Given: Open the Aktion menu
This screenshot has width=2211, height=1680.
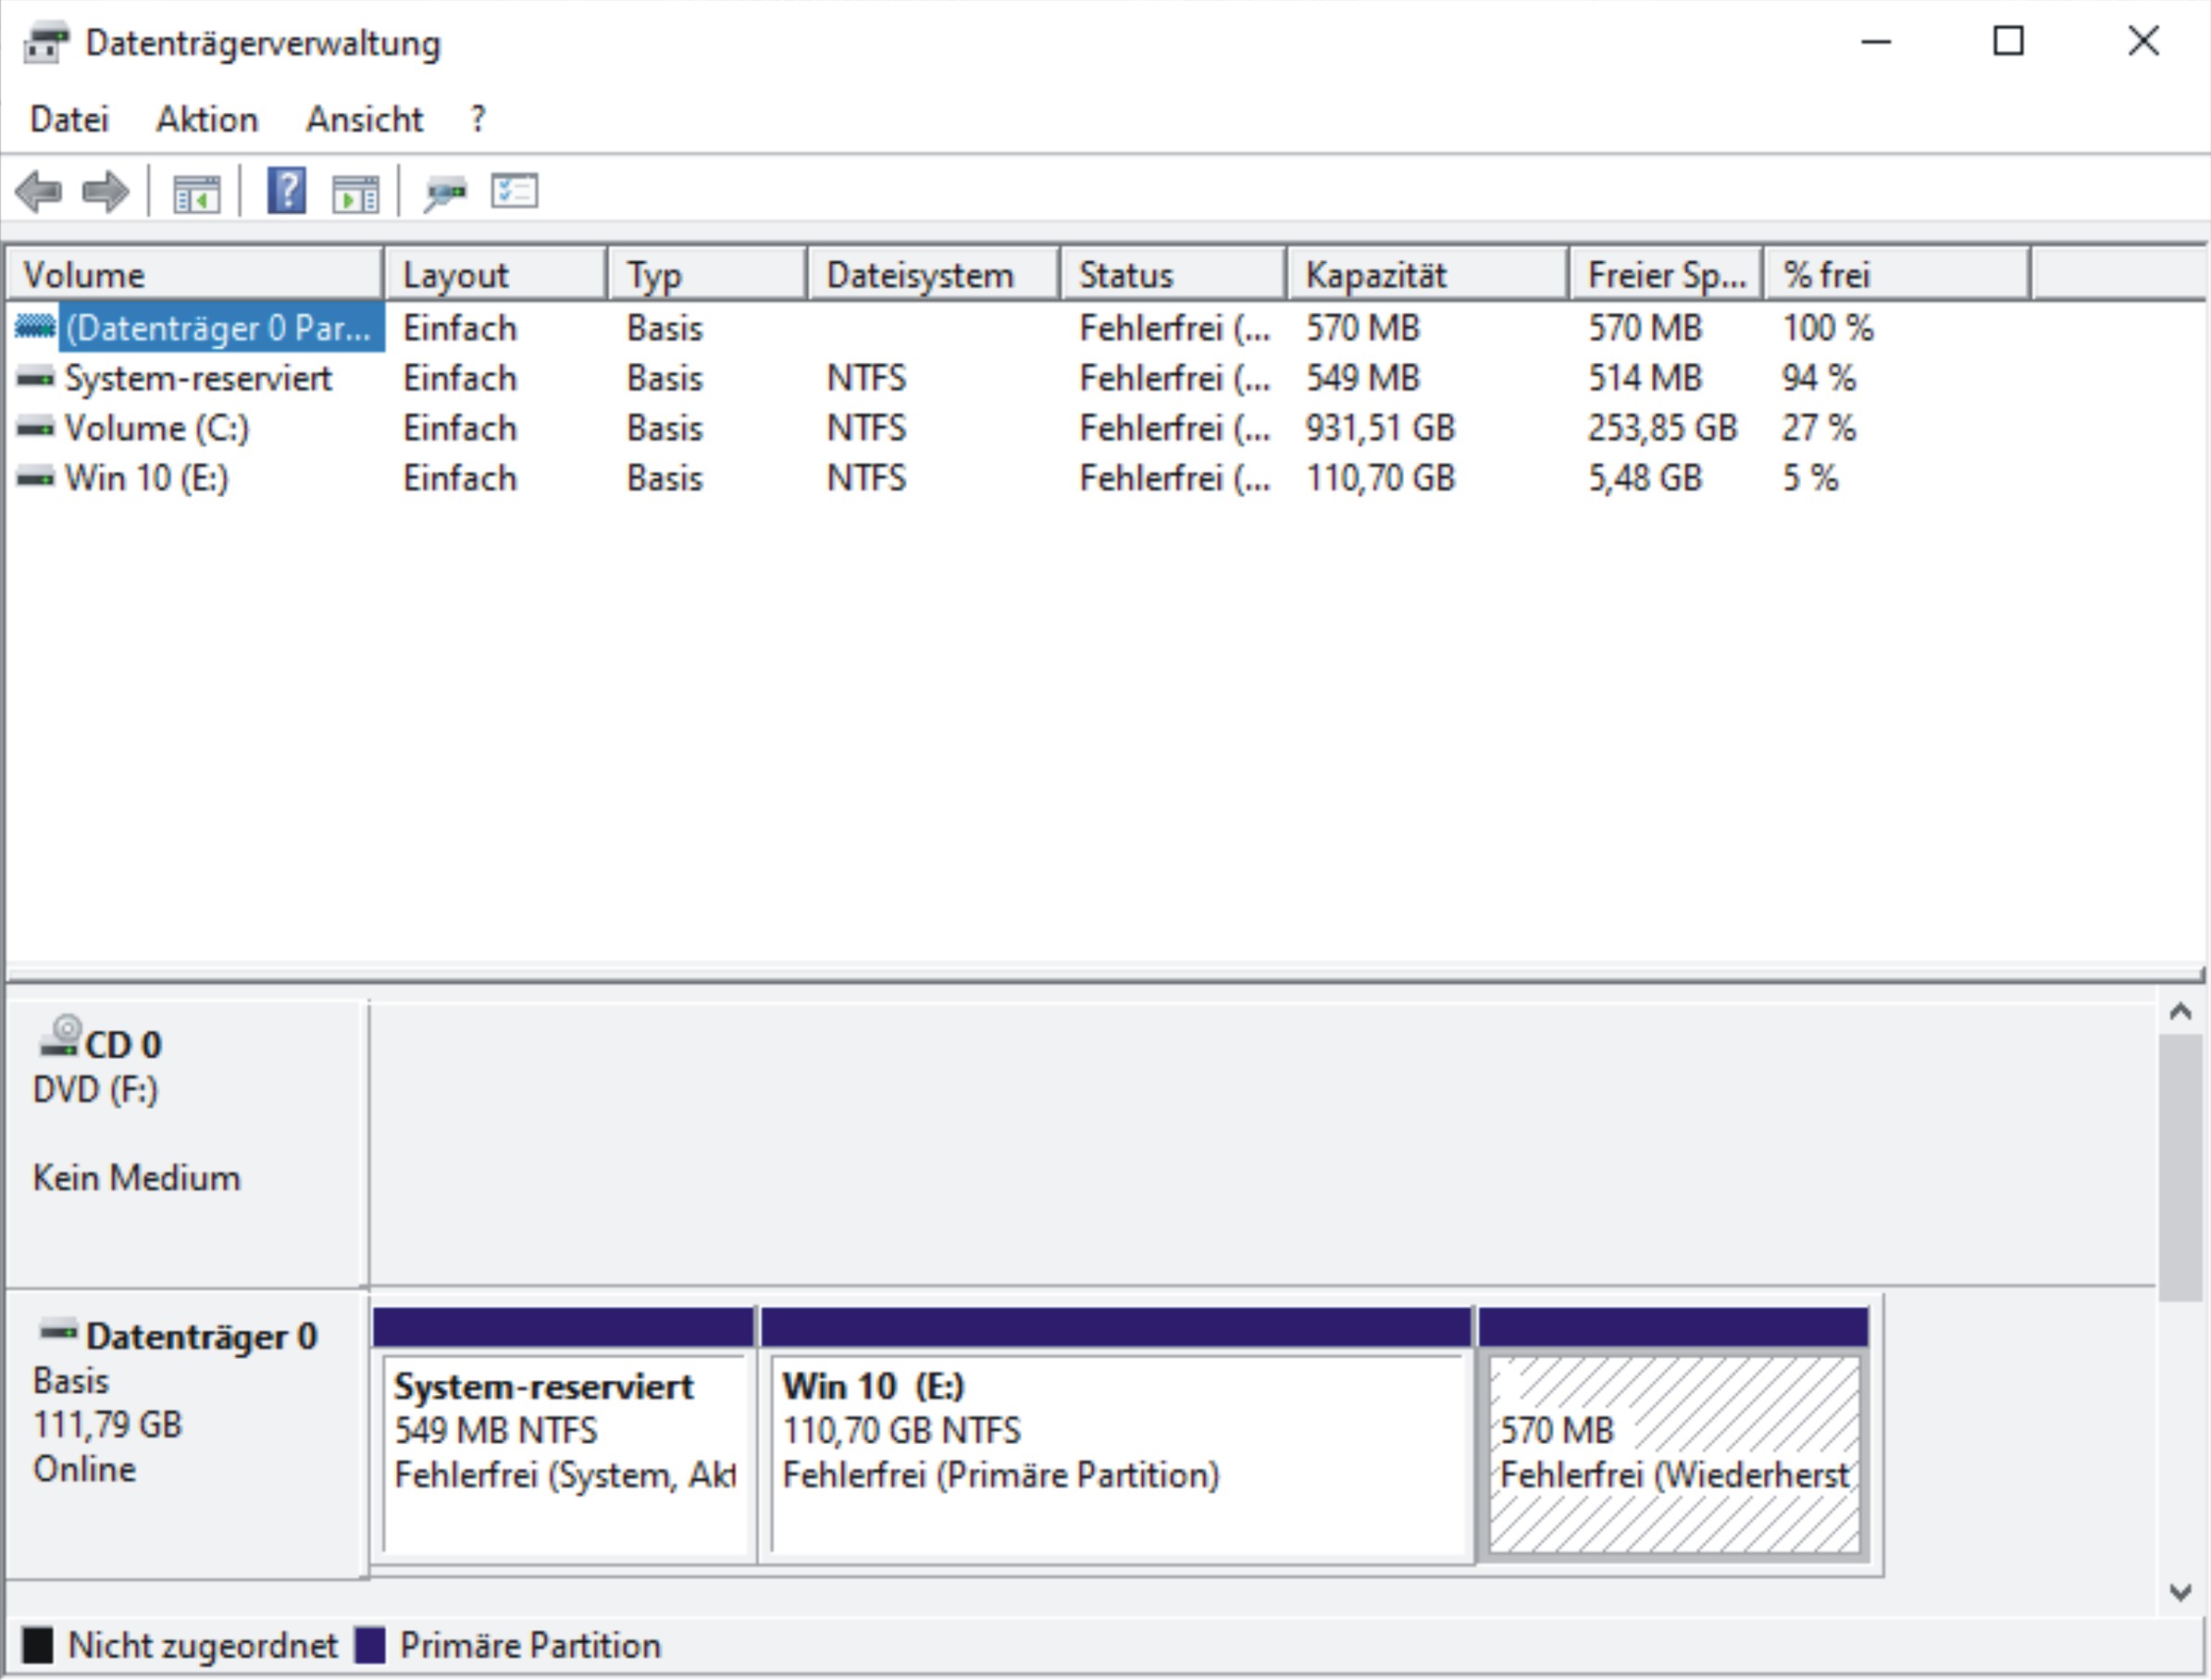Looking at the screenshot, I should [207, 119].
